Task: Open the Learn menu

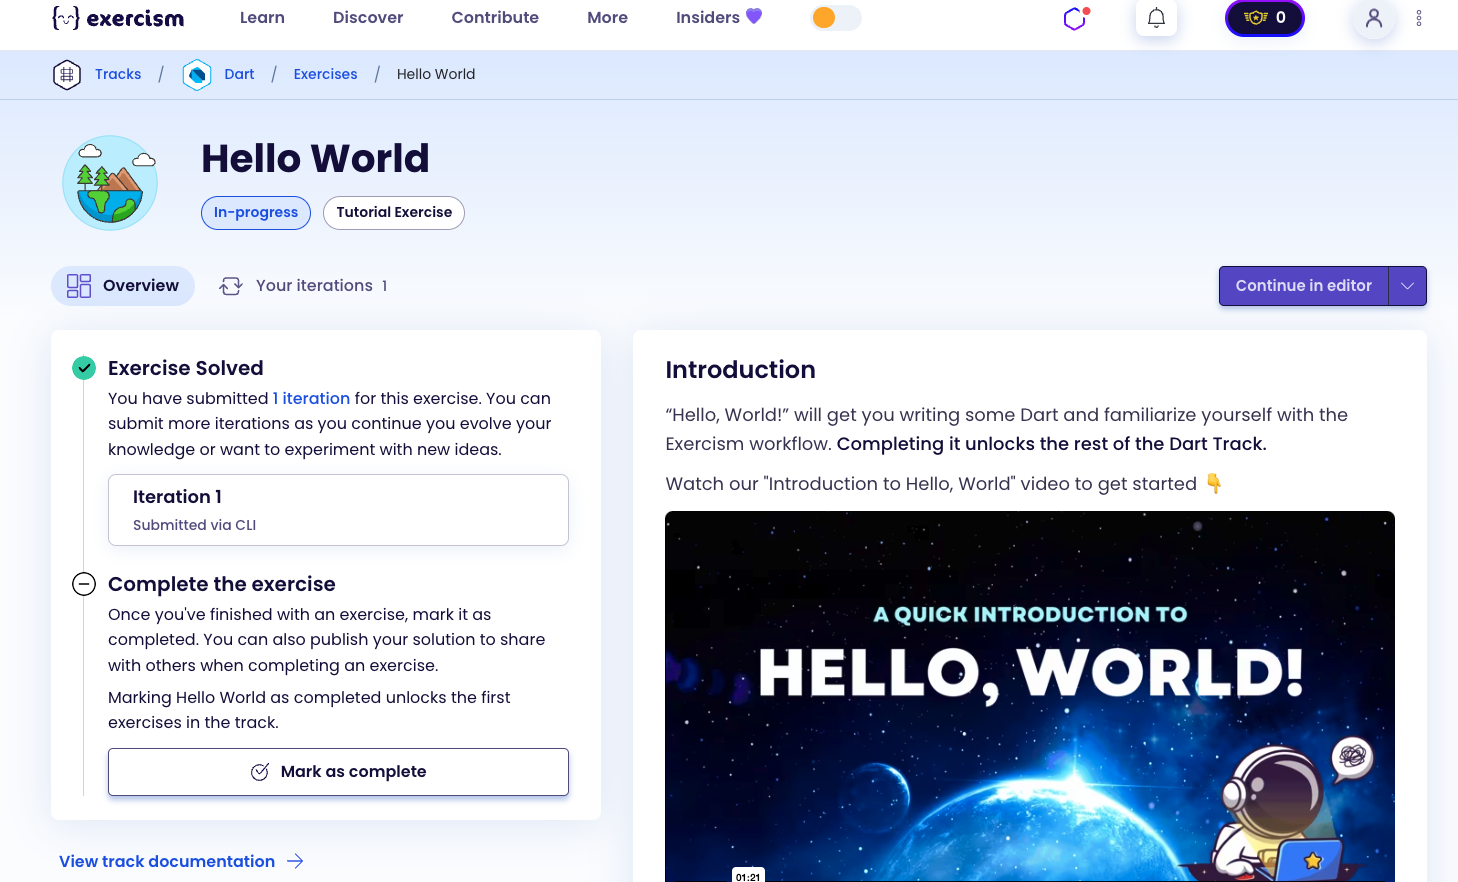Action: pyautogui.click(x=262, y=18)
